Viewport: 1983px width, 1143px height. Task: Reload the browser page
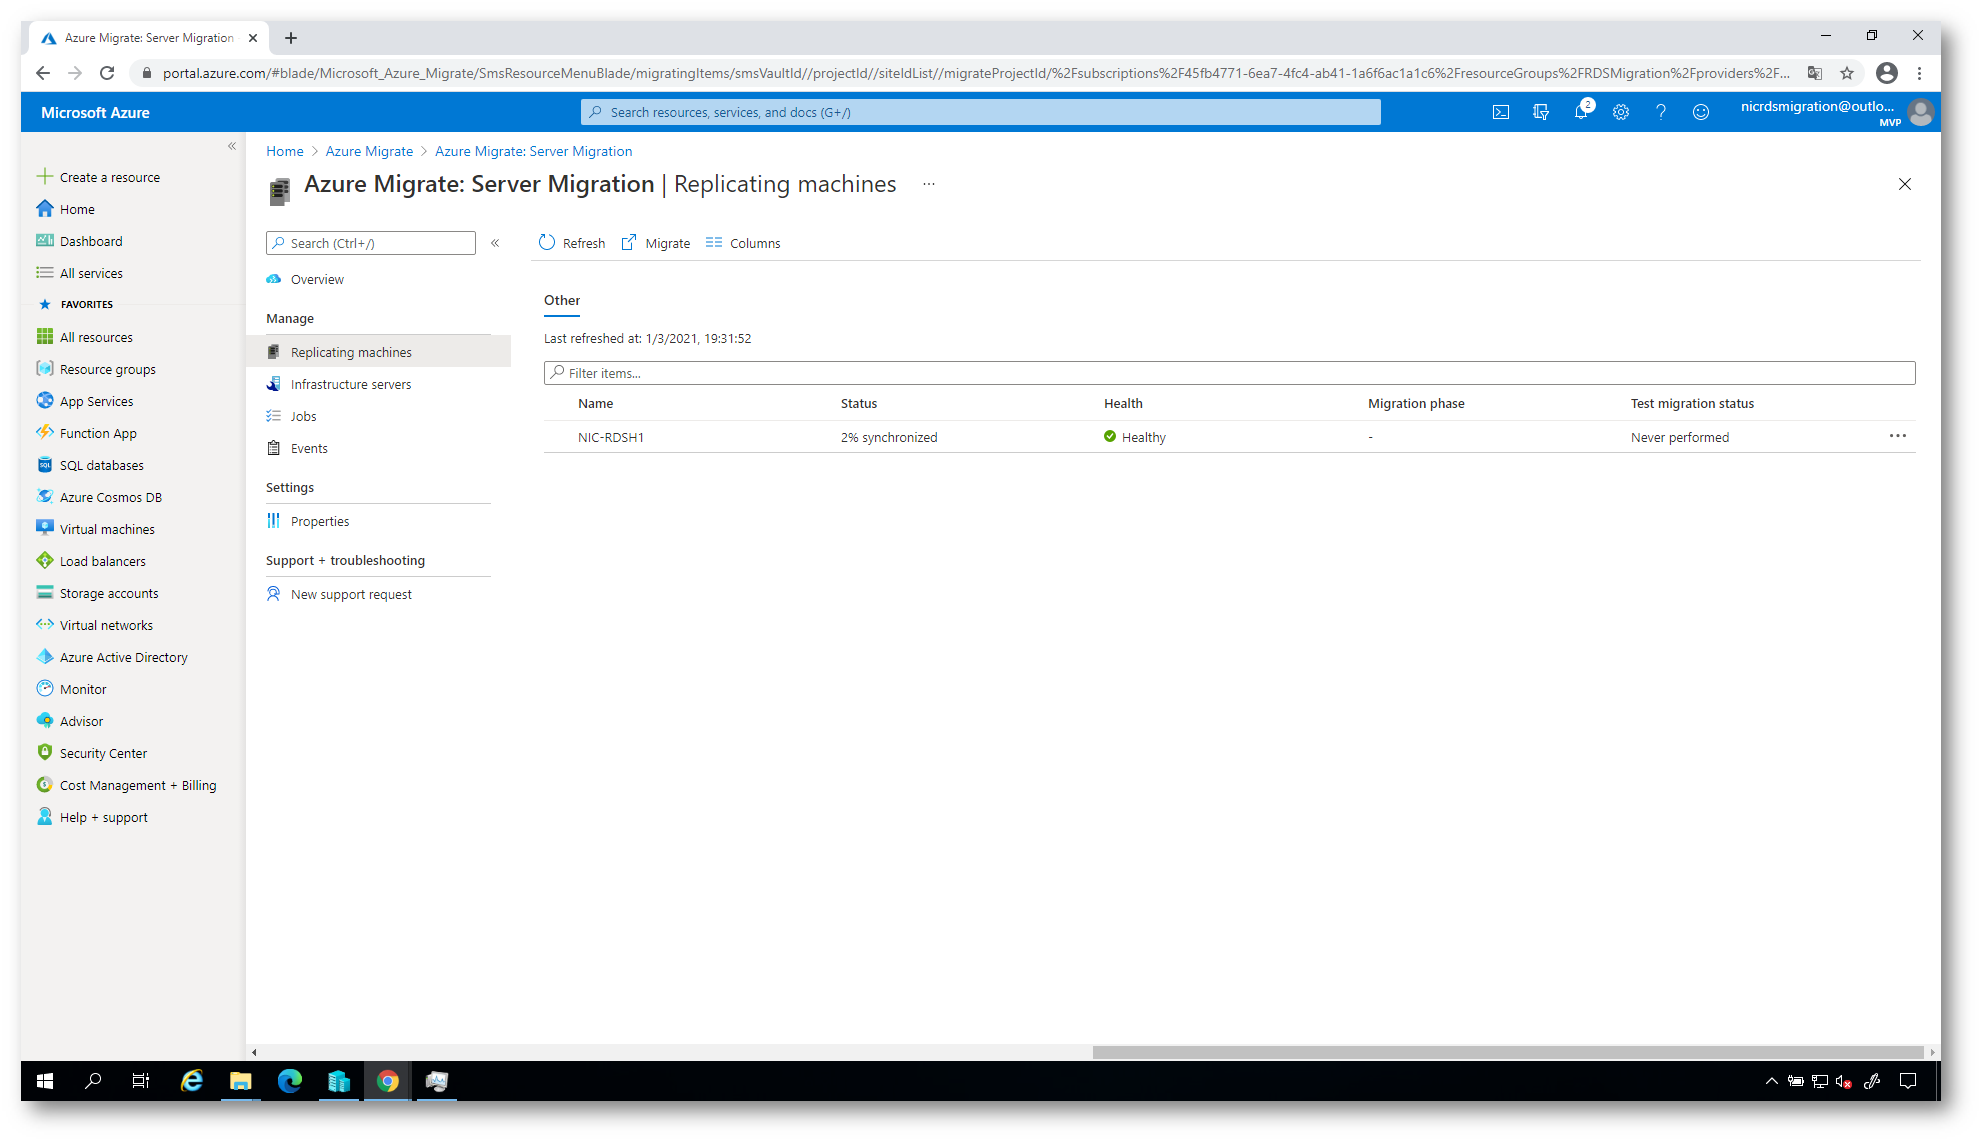107,73
